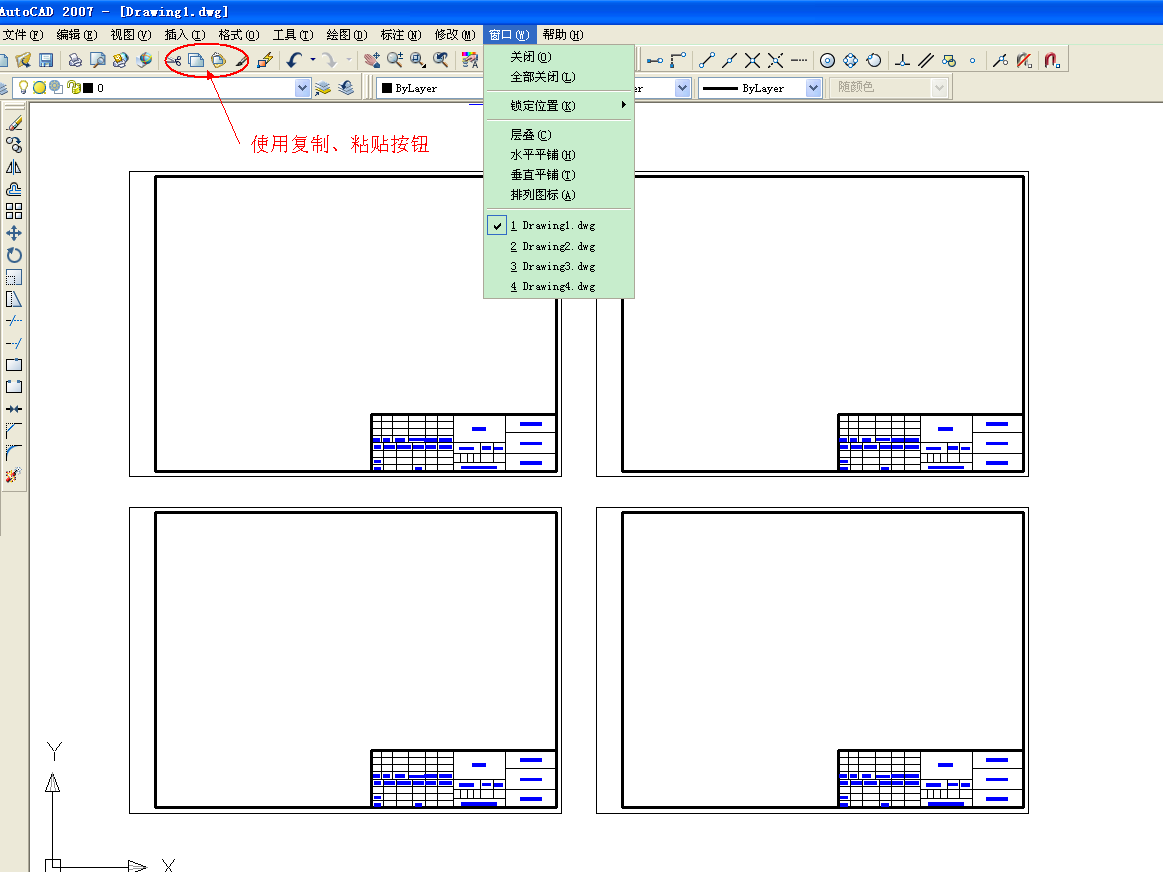Click the Snap to Center icon
1163x872 pixels.
point(827,60)
